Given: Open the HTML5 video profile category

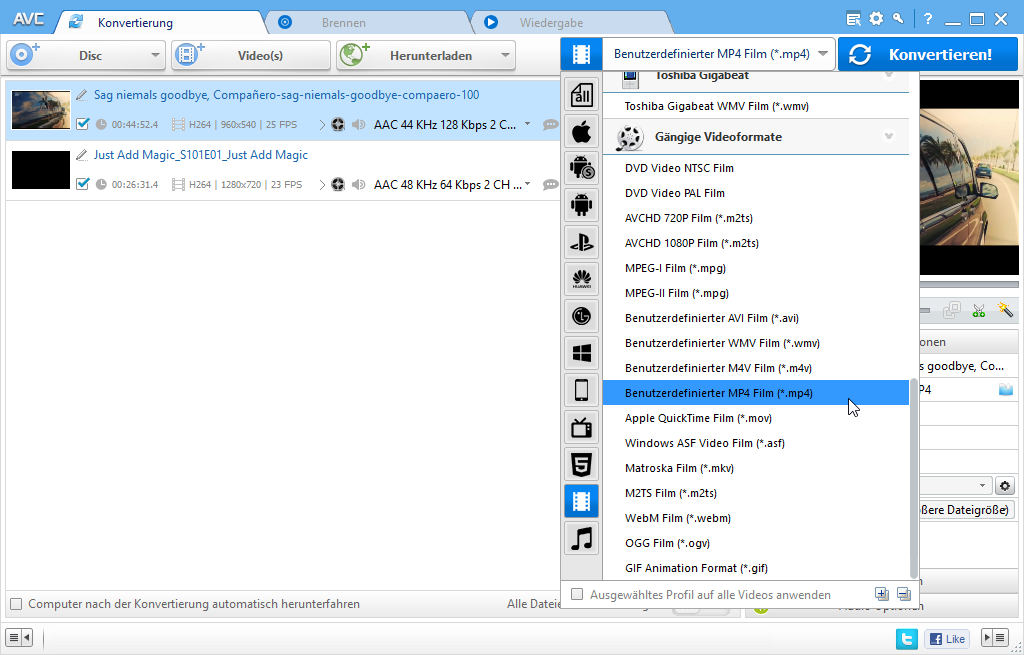Looking at the screenshot, I should click(581, 464).
